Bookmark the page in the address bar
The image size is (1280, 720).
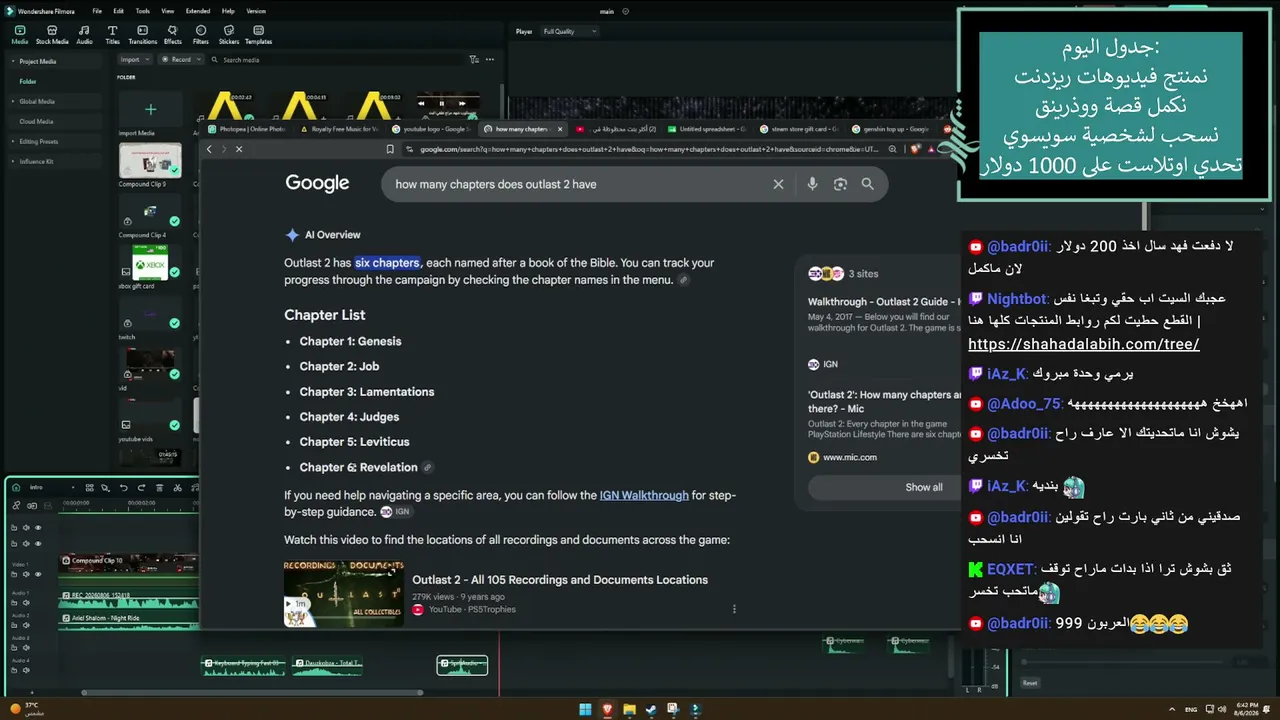390,149
